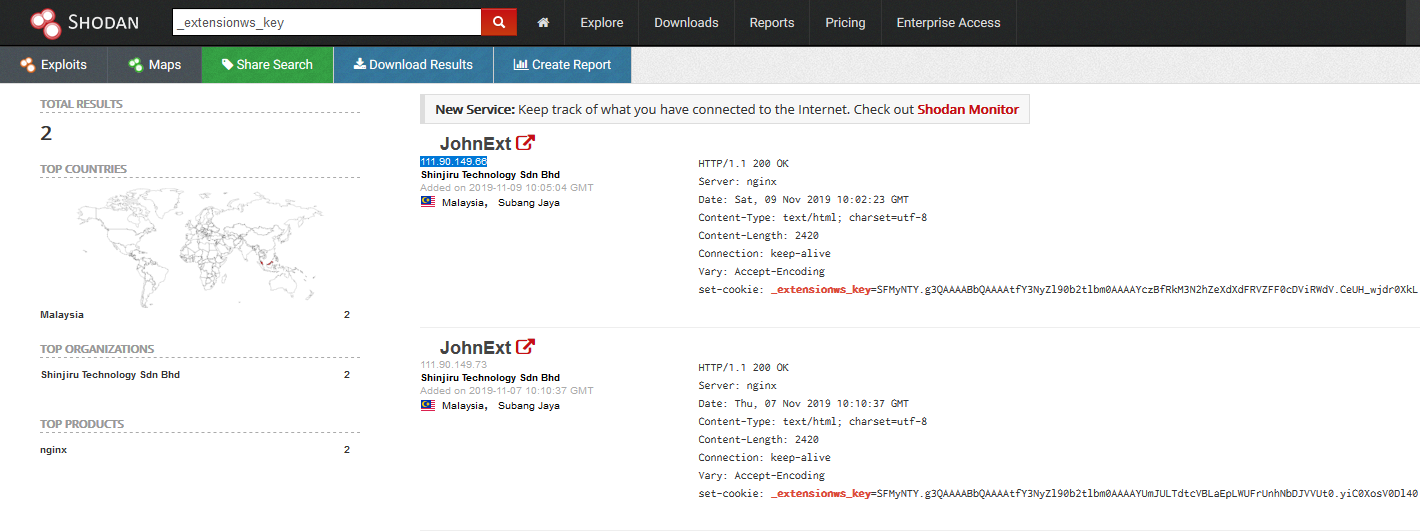Click the red search magnifier button
The width and height of the screenshot is (1420, 531).
(x=499, y=22)
